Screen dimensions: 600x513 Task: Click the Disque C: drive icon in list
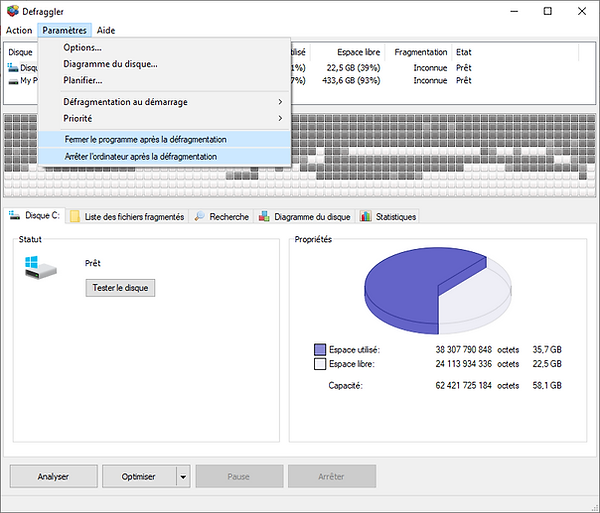tap(13, 68)
